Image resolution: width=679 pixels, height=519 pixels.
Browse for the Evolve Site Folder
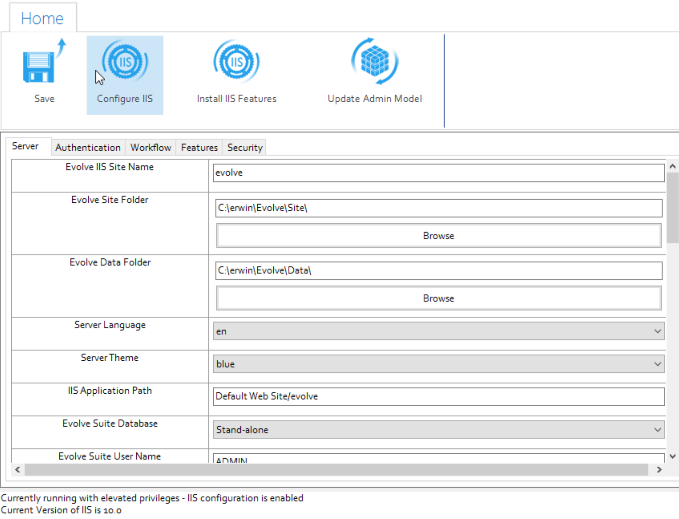(438, 236)
